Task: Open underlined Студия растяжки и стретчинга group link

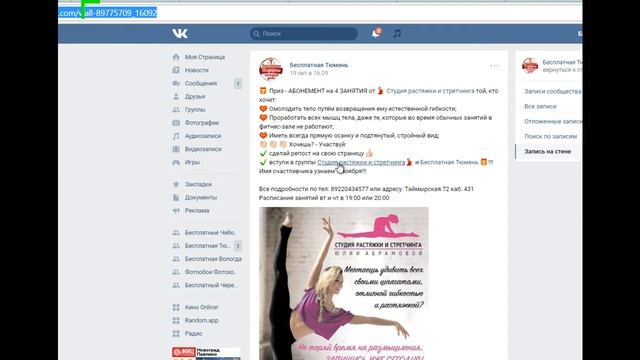Action: coord(361,162)
